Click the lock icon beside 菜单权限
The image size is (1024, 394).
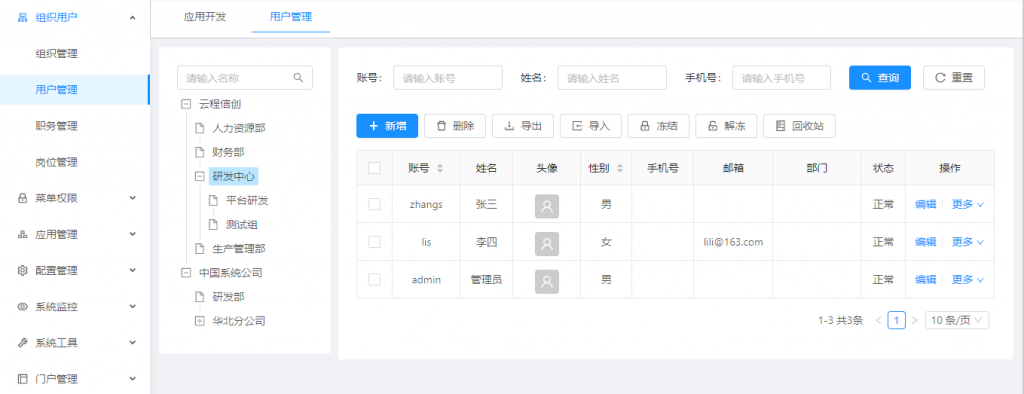22,198
